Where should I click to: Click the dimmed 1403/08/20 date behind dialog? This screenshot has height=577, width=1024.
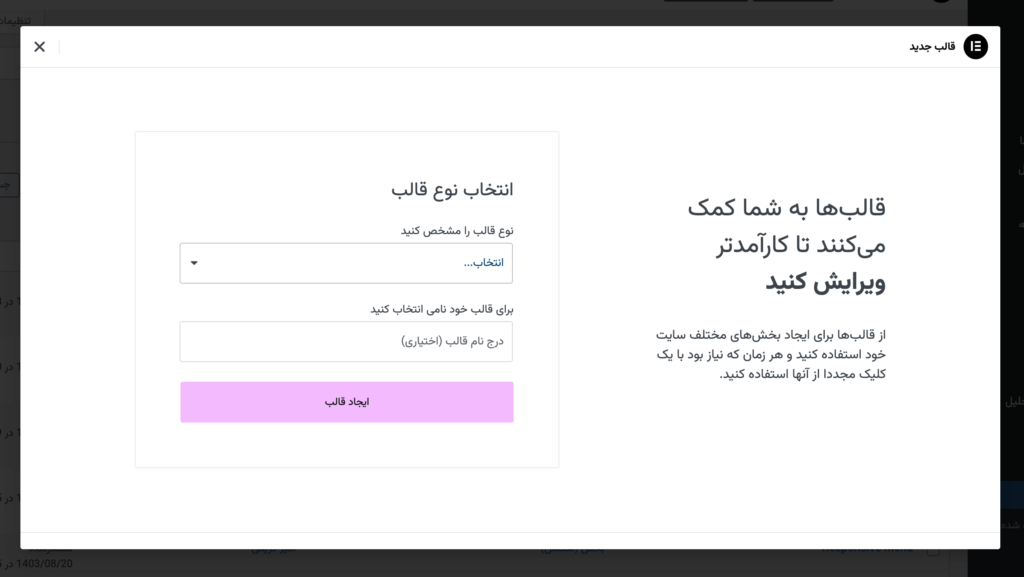coord(47,564)
